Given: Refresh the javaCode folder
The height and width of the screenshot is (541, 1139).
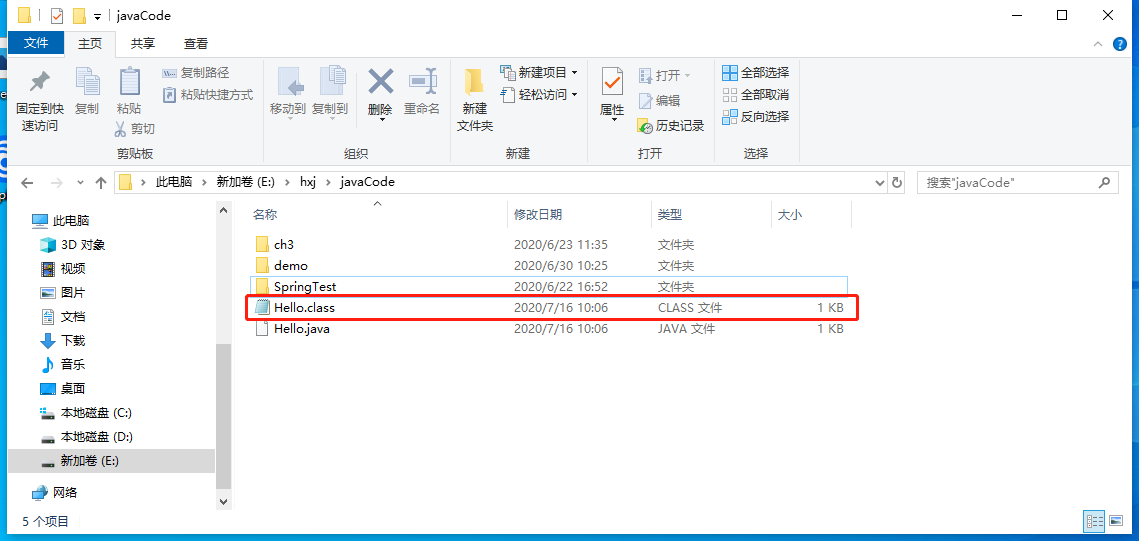Looking at the screenshot, I should click(x=896, y=182).
